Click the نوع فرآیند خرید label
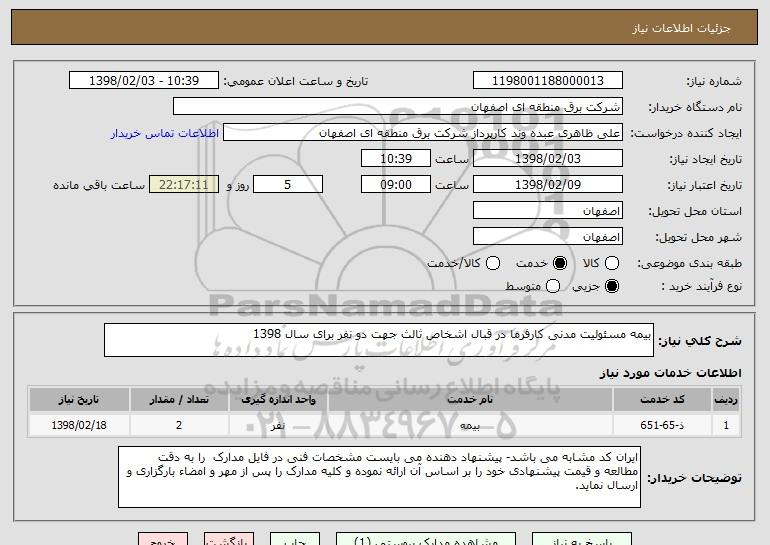 tap(701, 286)
